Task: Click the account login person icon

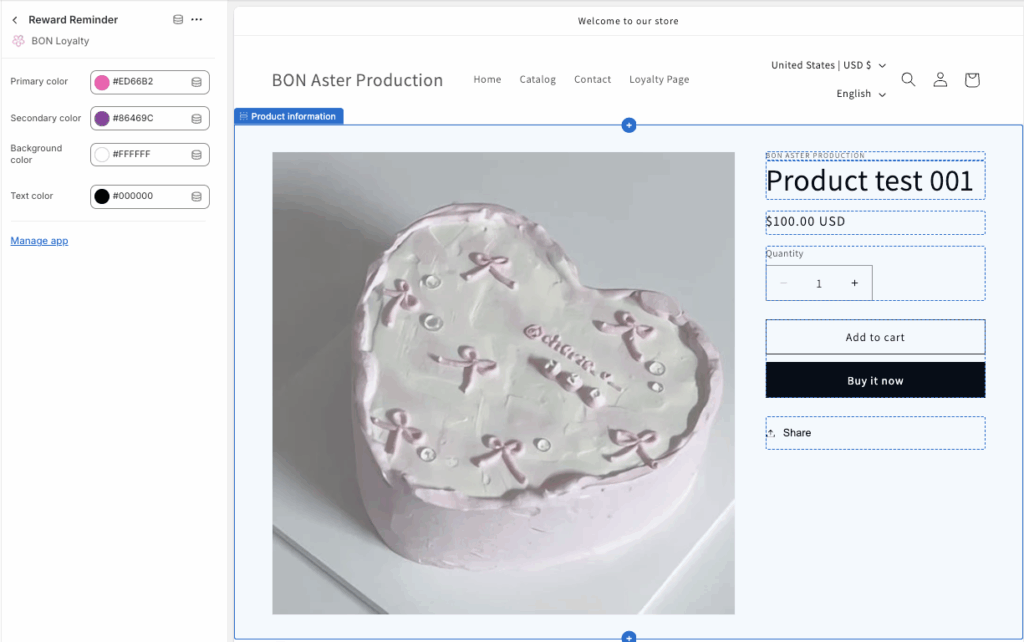Action: pos(940,80)
